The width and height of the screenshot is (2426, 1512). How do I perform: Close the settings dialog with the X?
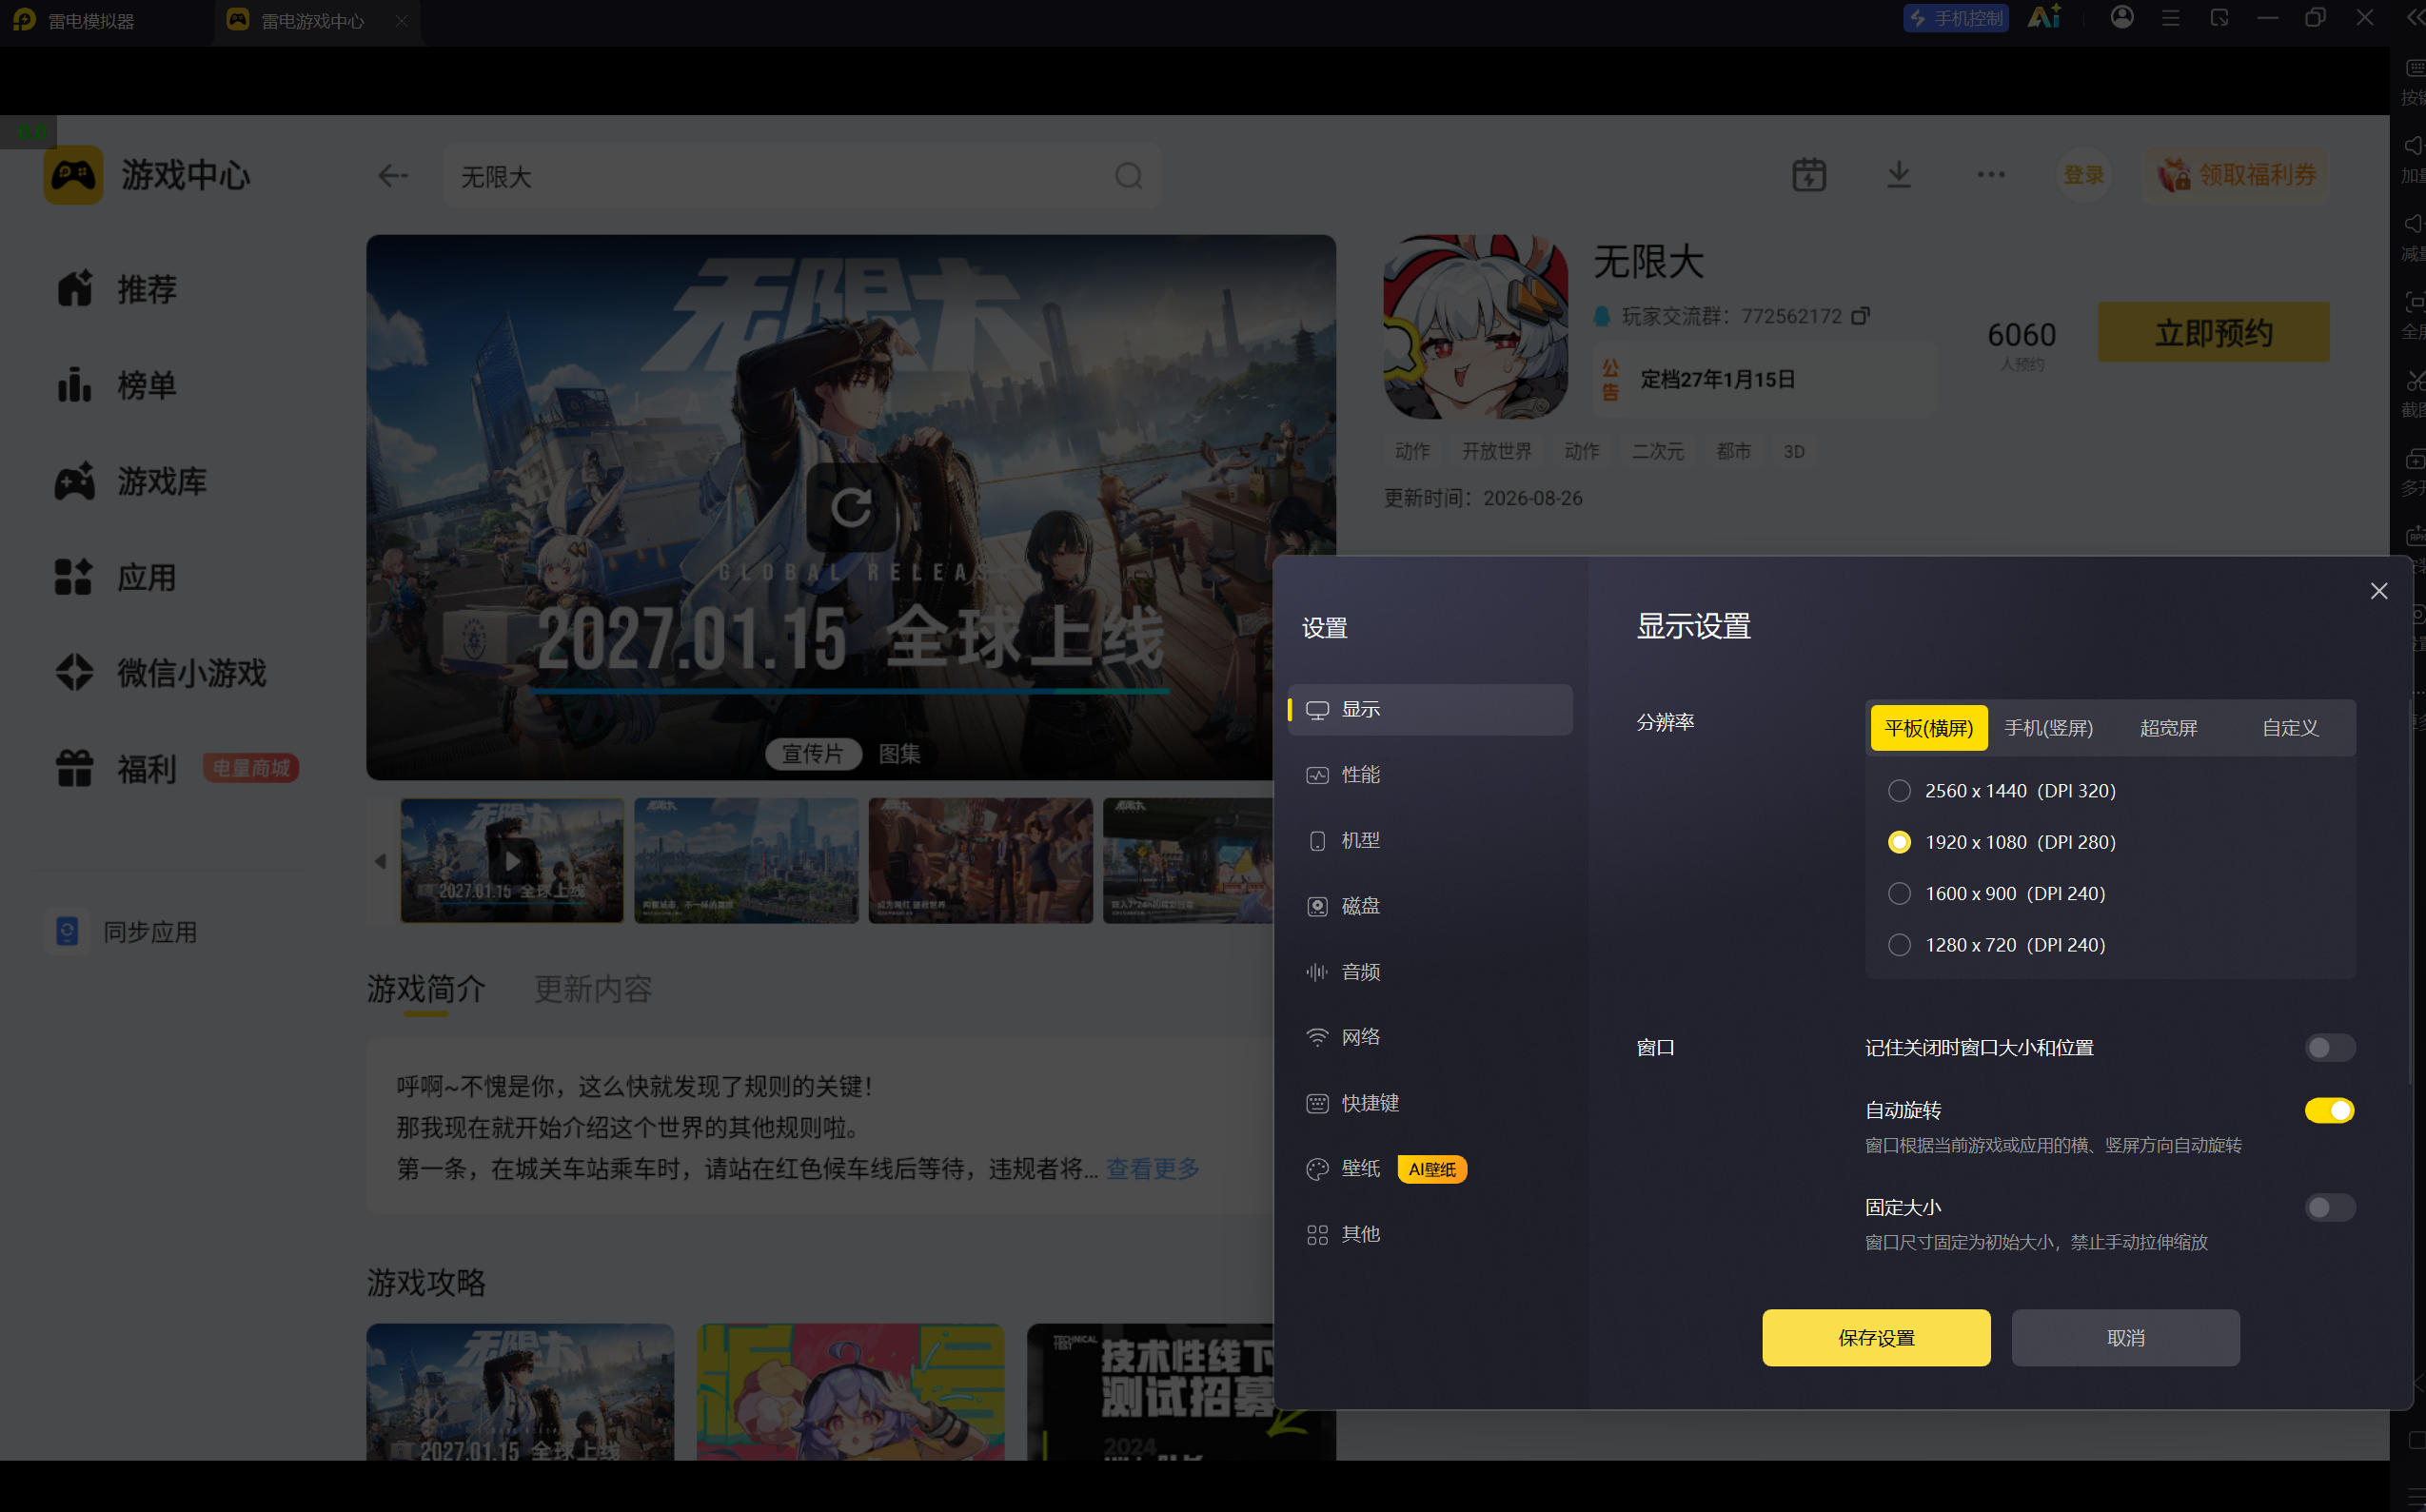point(2378,591)
